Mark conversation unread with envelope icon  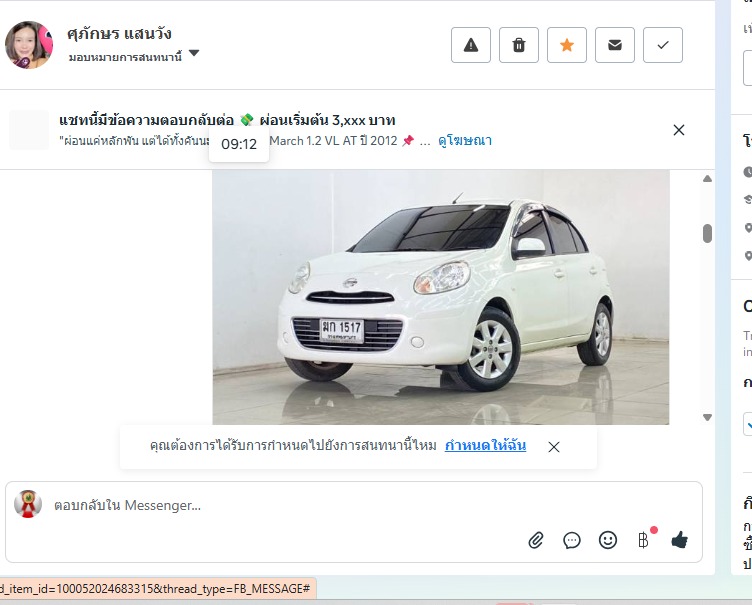click(x=614, y=45)
